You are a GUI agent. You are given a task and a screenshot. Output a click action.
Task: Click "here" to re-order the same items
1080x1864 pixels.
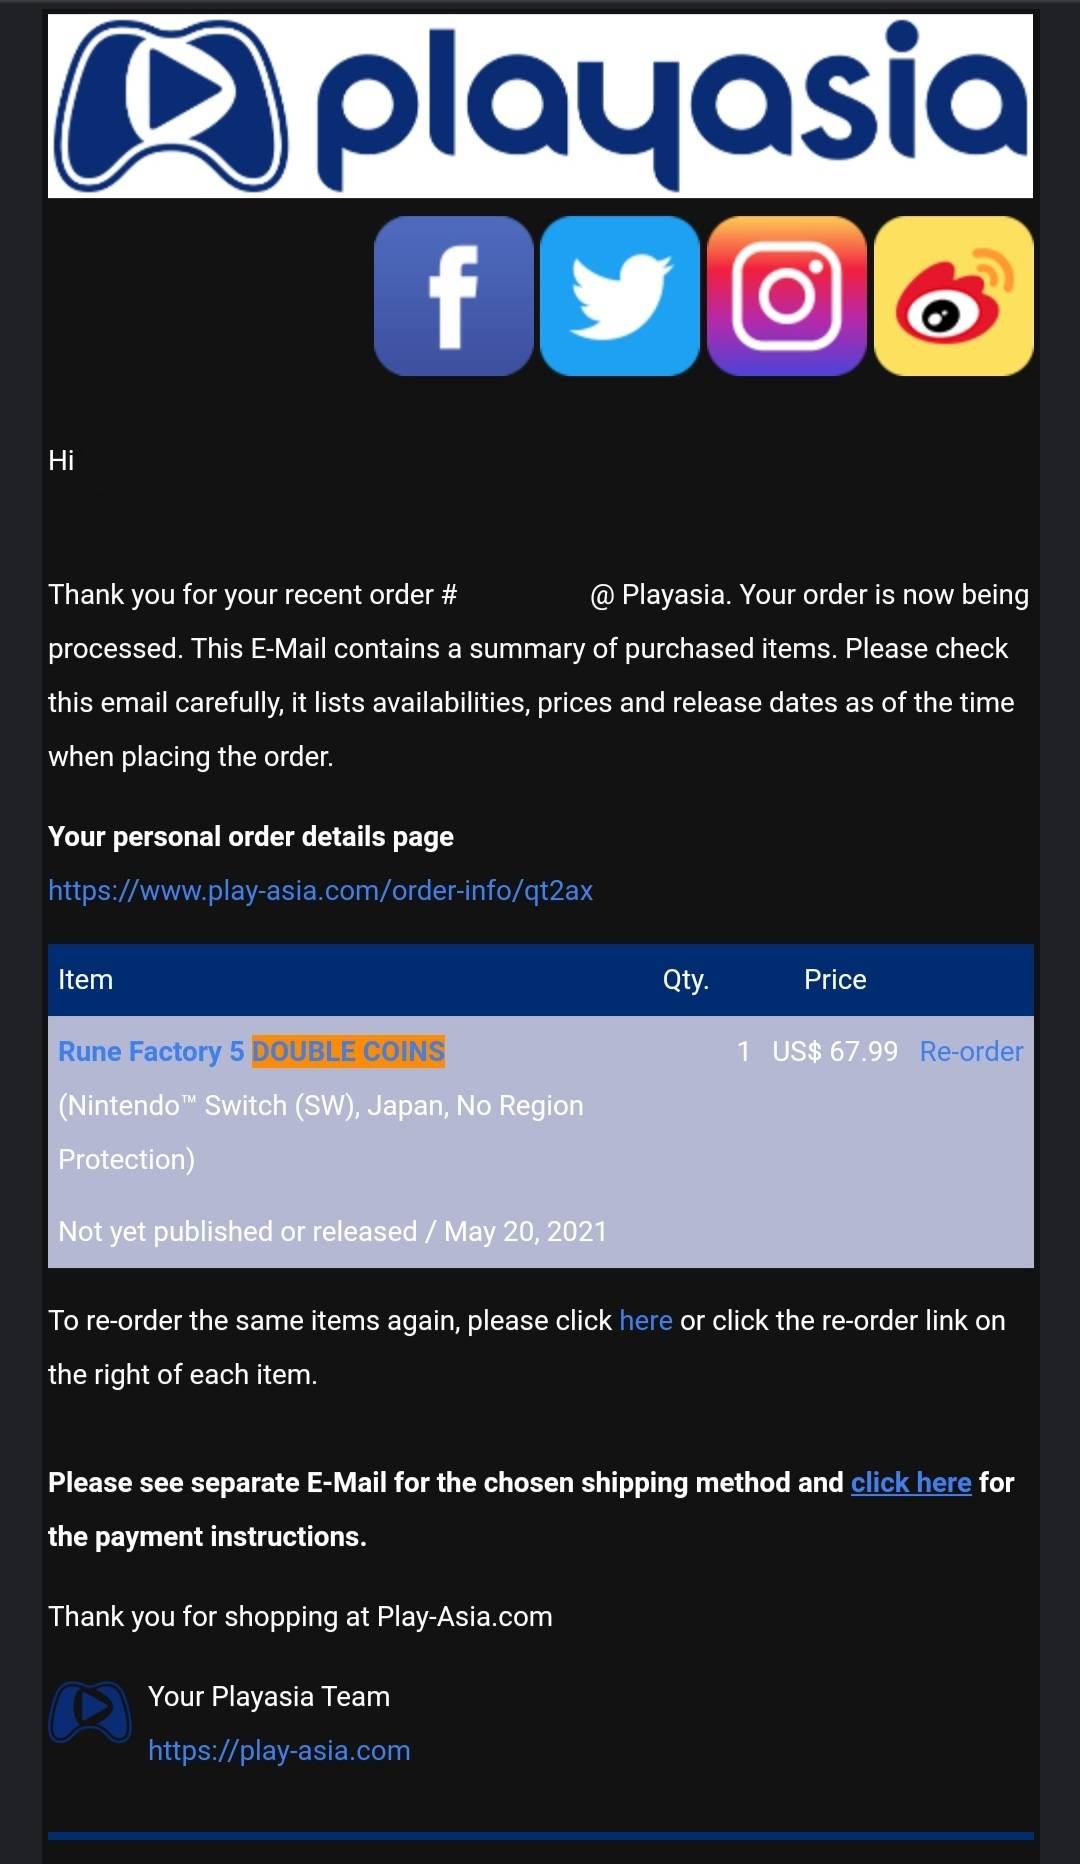coord(645,1320)
